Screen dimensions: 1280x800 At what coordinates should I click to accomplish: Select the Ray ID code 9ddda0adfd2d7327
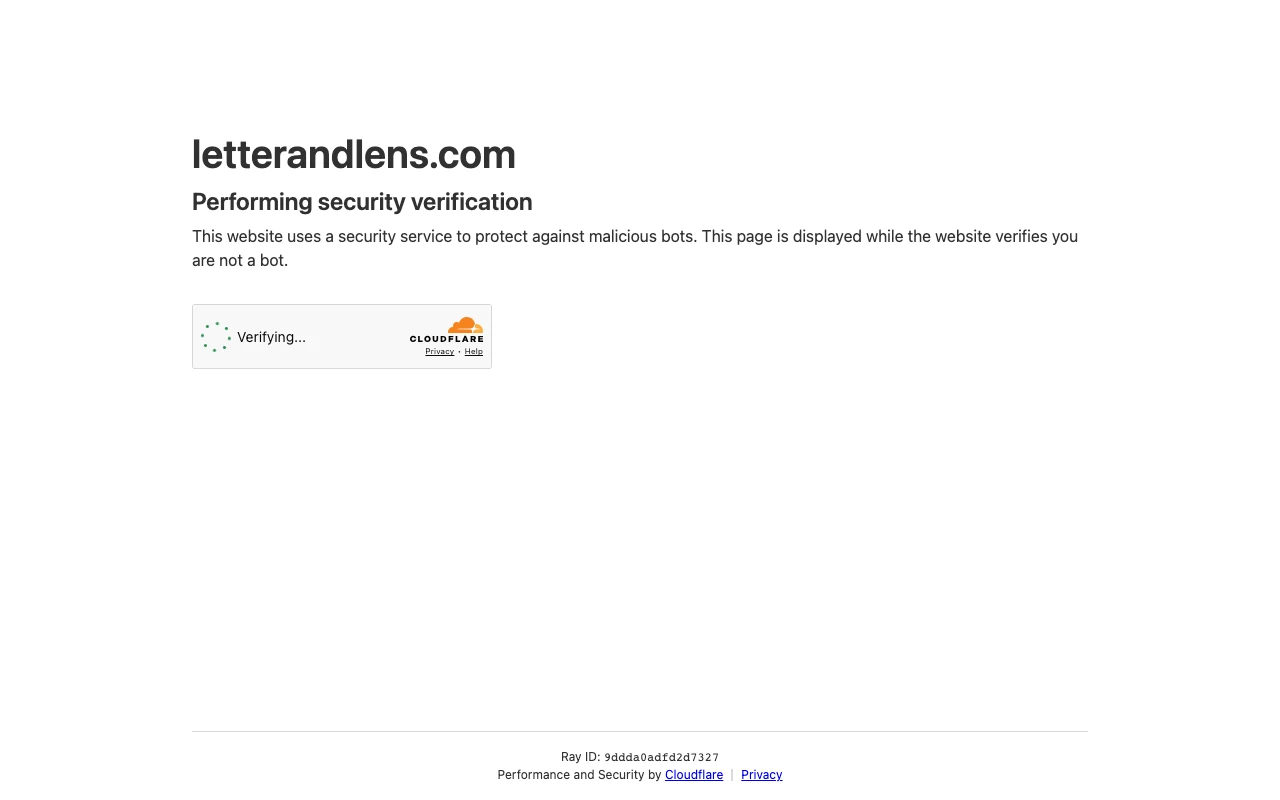(661, 758)
